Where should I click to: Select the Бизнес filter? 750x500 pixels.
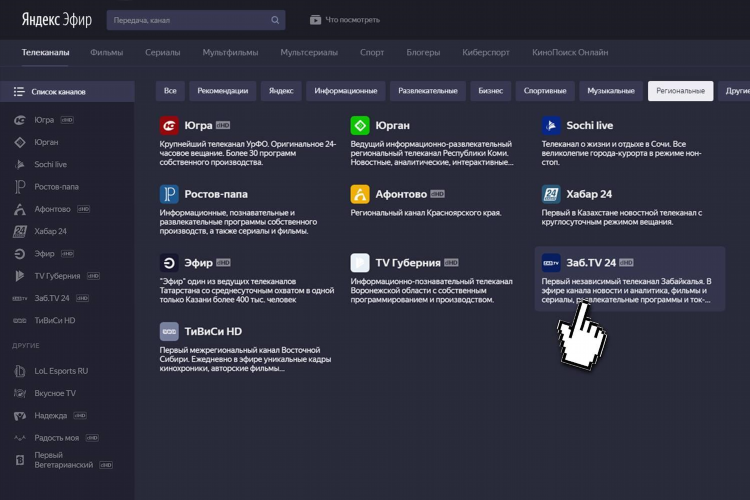coord(490,91)
